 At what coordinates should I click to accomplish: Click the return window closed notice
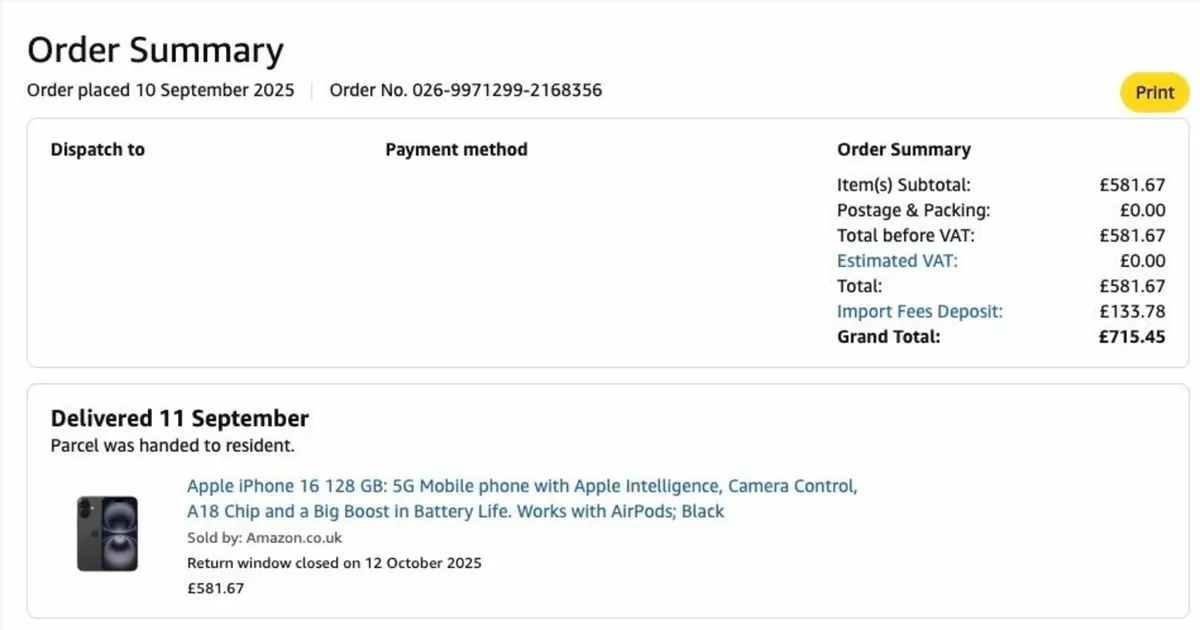pos(333,563)
